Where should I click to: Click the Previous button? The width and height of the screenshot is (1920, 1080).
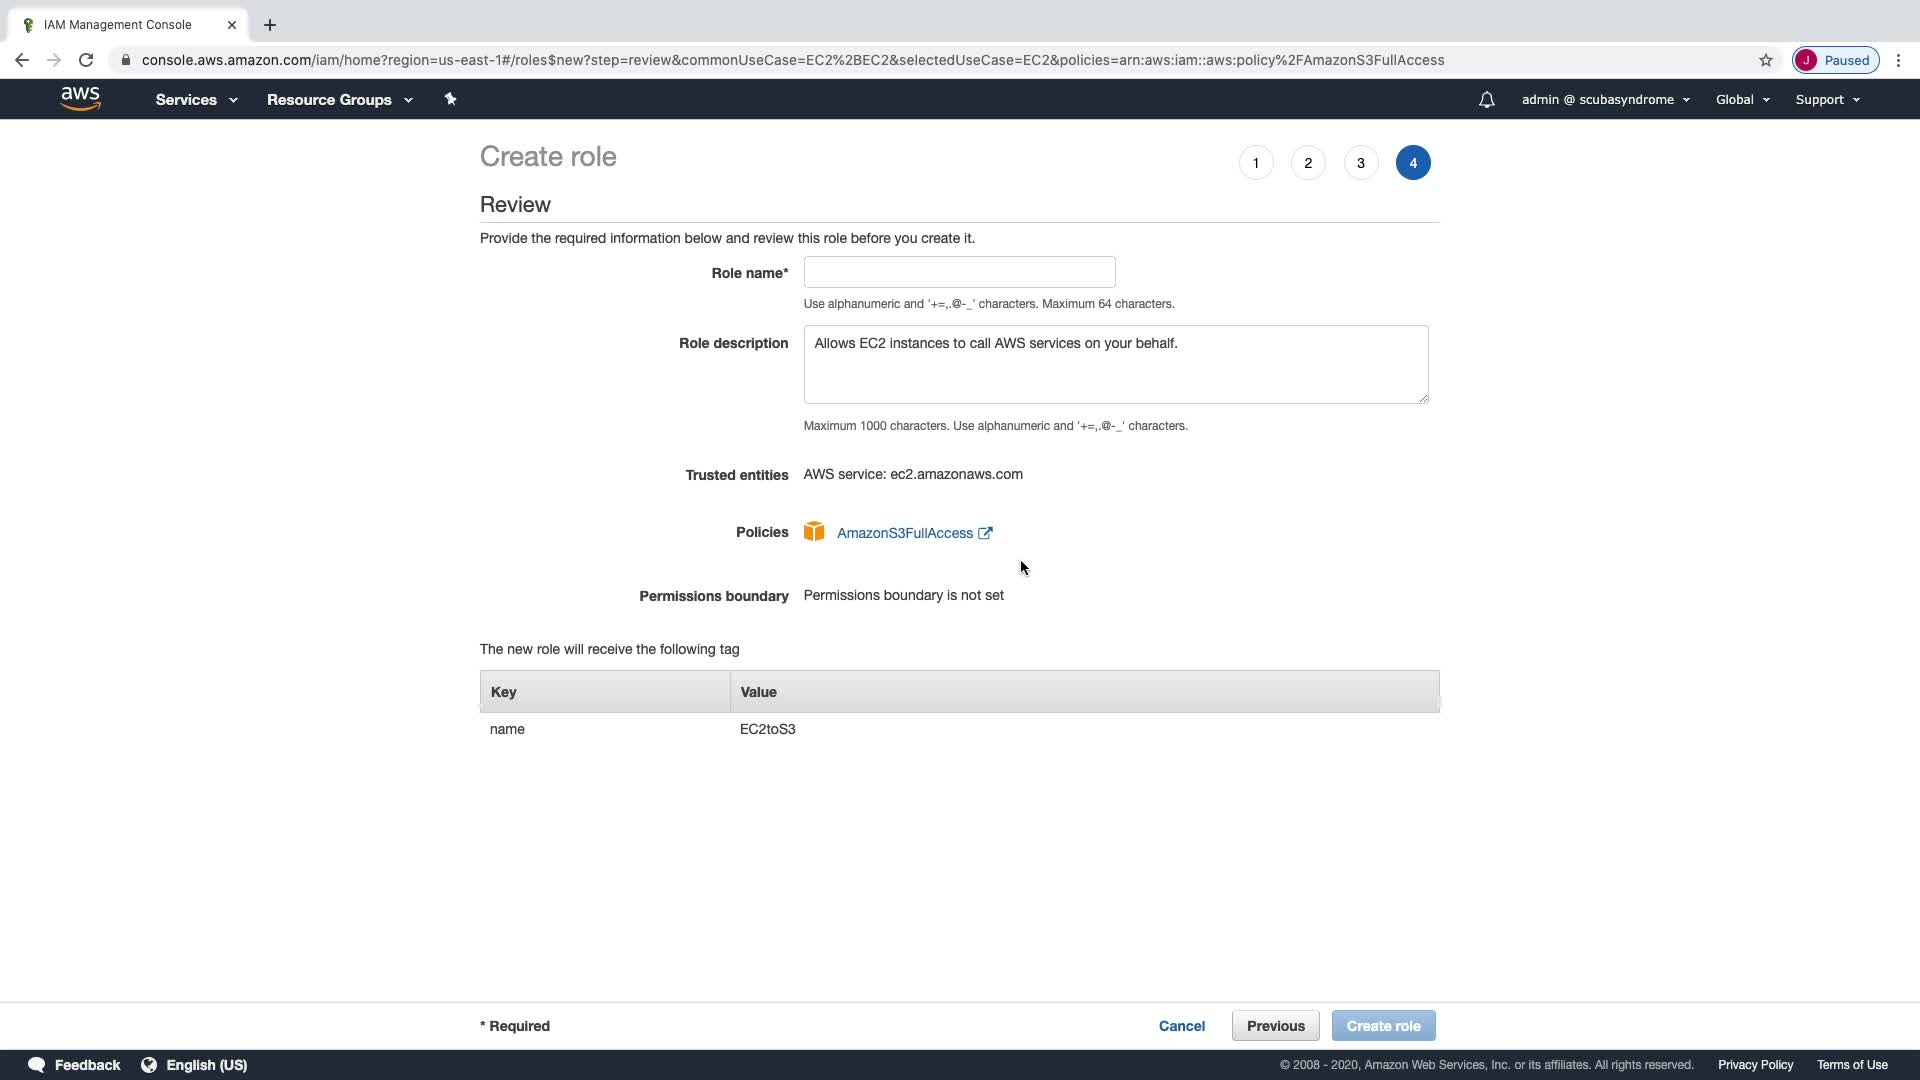coord(1275,1026)
